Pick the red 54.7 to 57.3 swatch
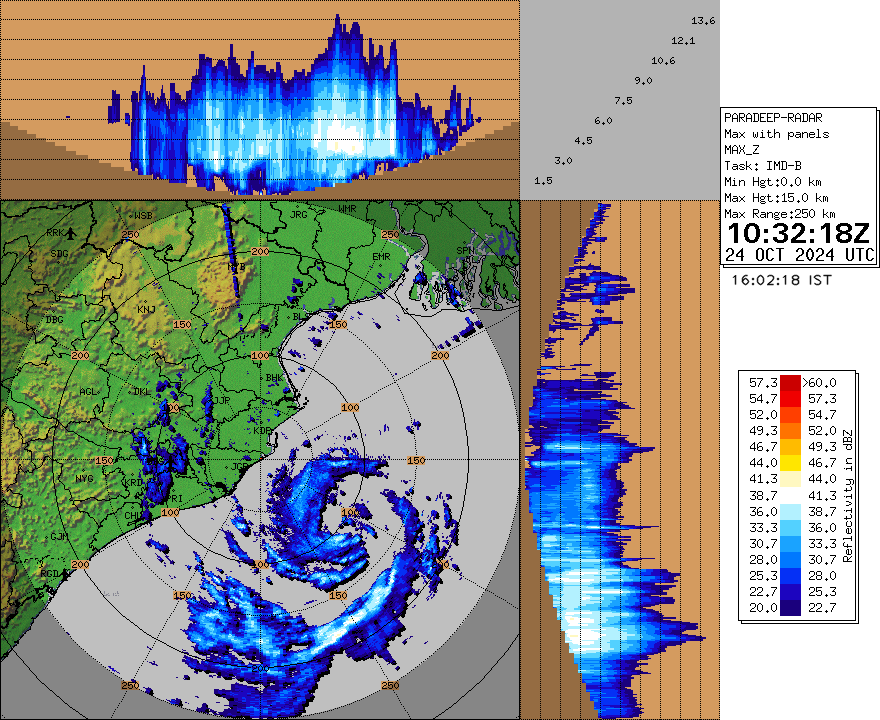This screenshot has height=720, width=880. [790, 399]
